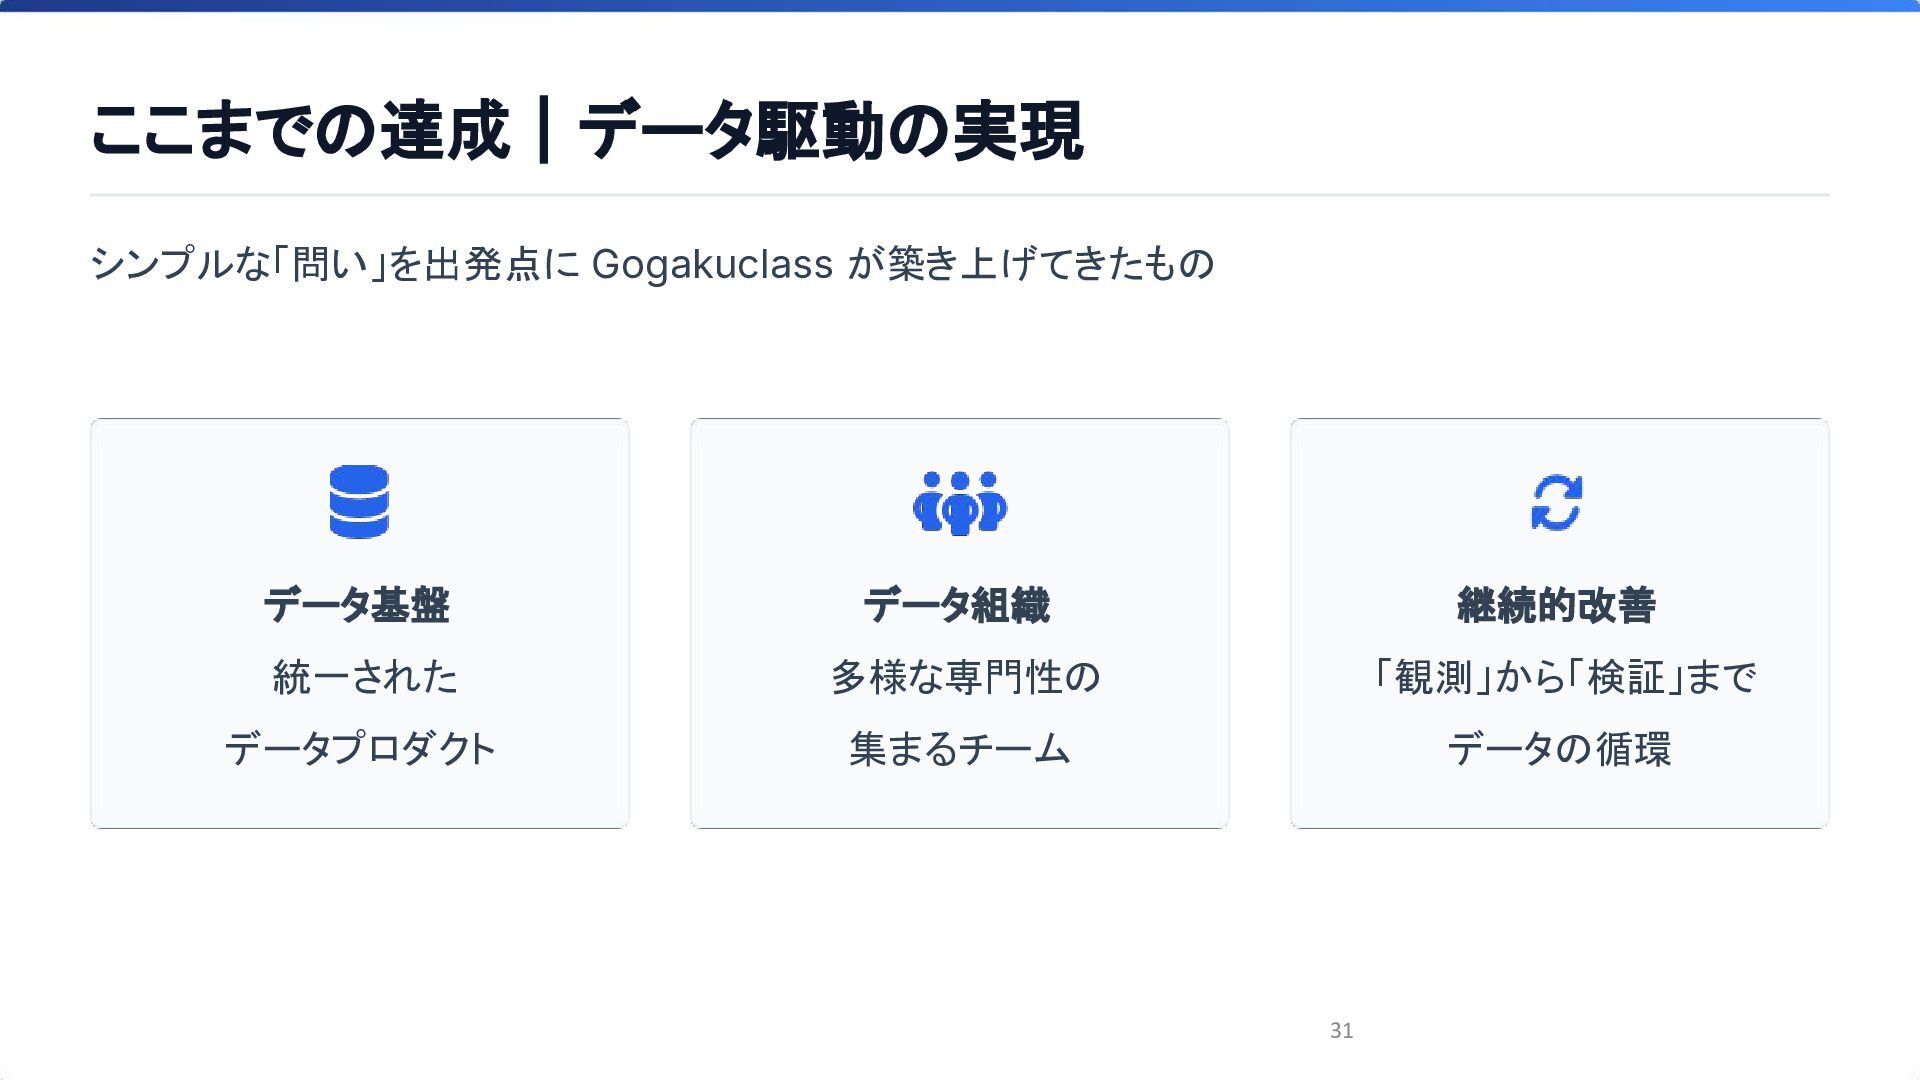Click the text データプロダクト
1920x1080 pixels.
point(360,749)
